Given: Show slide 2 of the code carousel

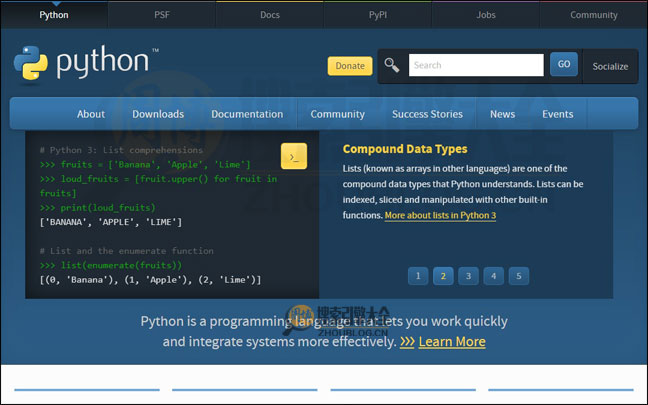Looking at the screenshot, I should point(443,276).
